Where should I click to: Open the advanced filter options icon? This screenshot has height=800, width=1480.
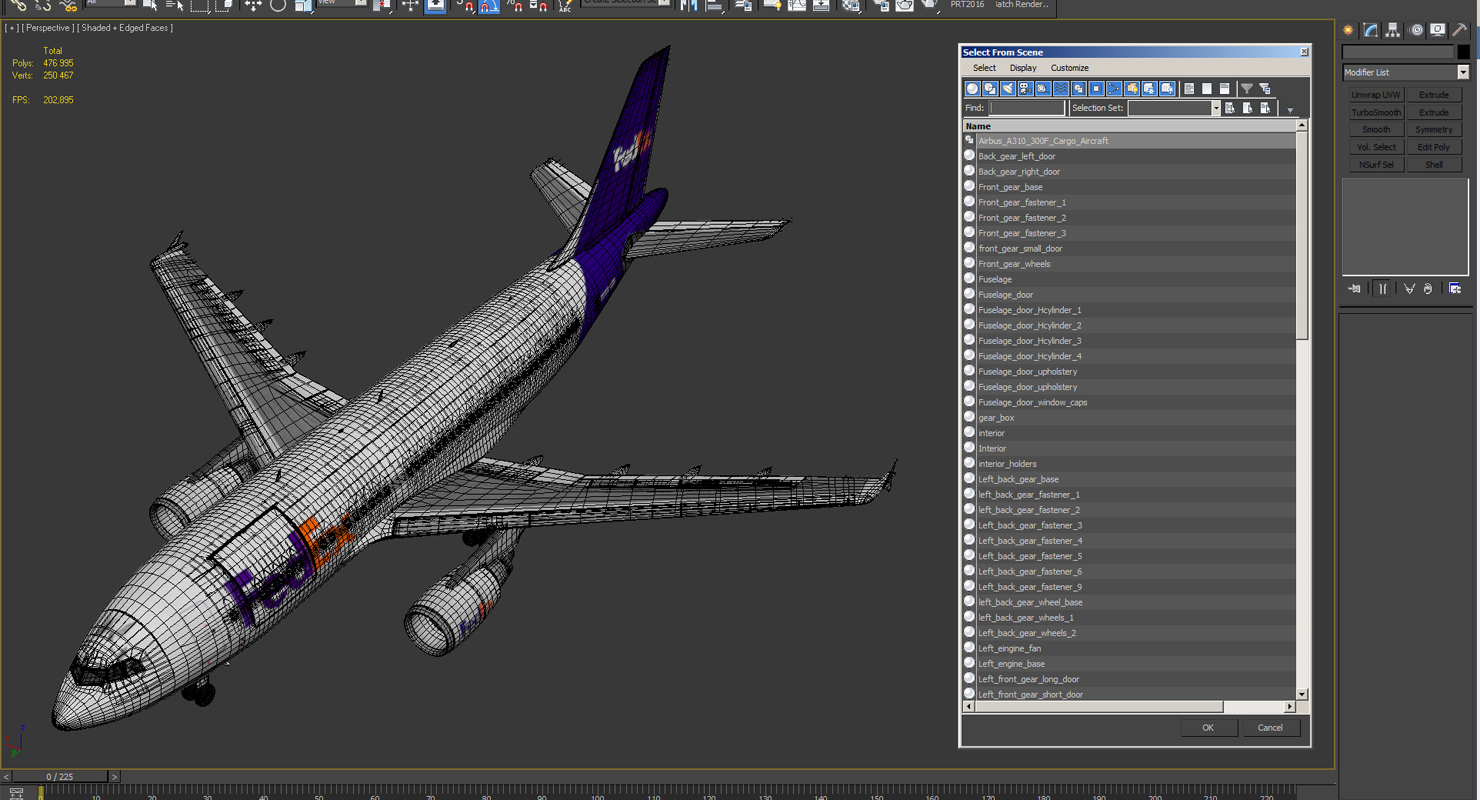(x=1265, y=89)
